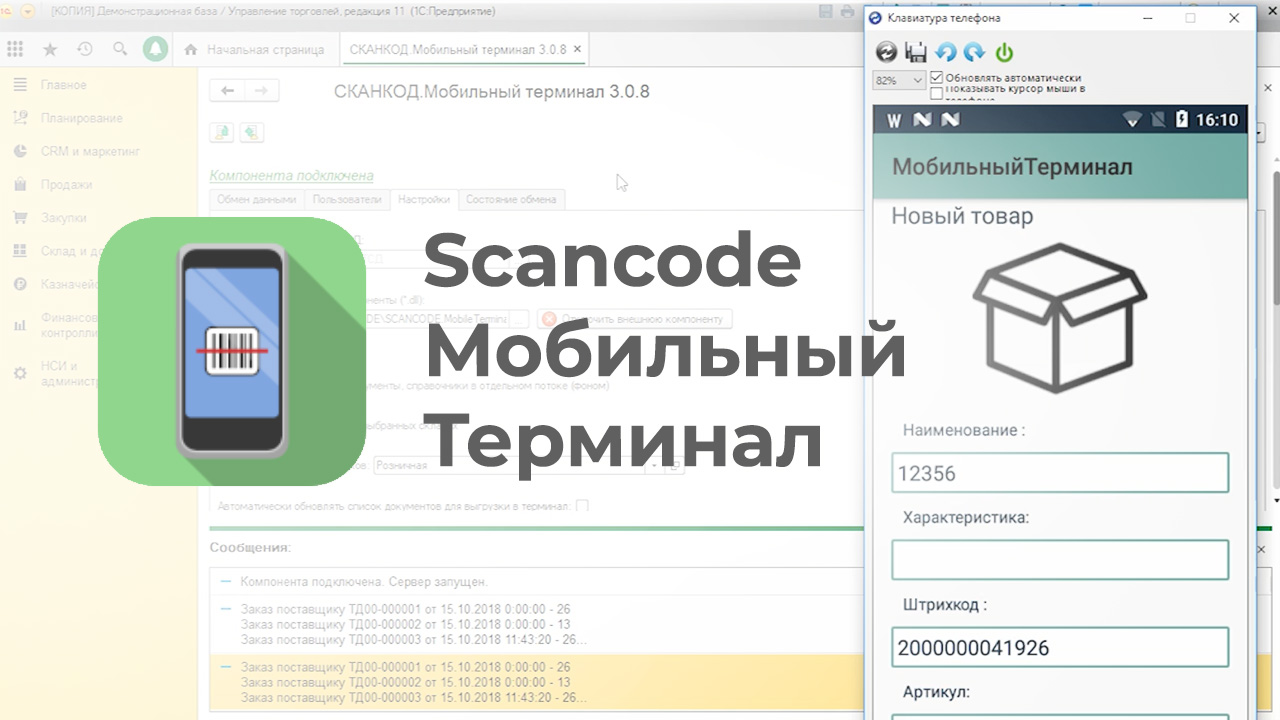This screenshot has height=720, width=1280.
Task: Click the first document icon below navigation arrows
Action: 222,132
